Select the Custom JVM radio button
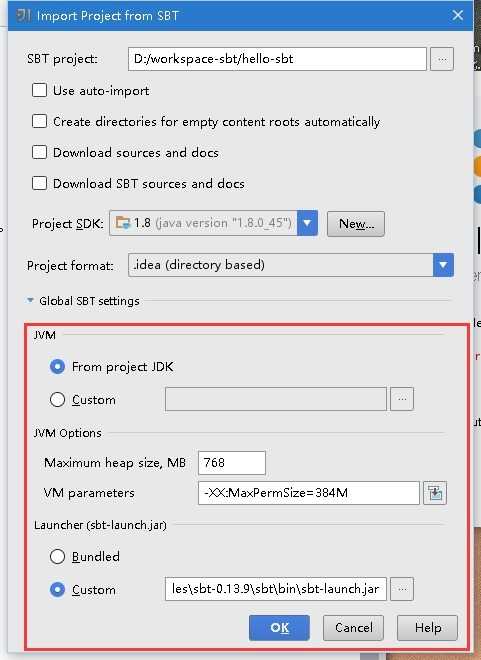481x660 pixels. [x=57, y=399]
